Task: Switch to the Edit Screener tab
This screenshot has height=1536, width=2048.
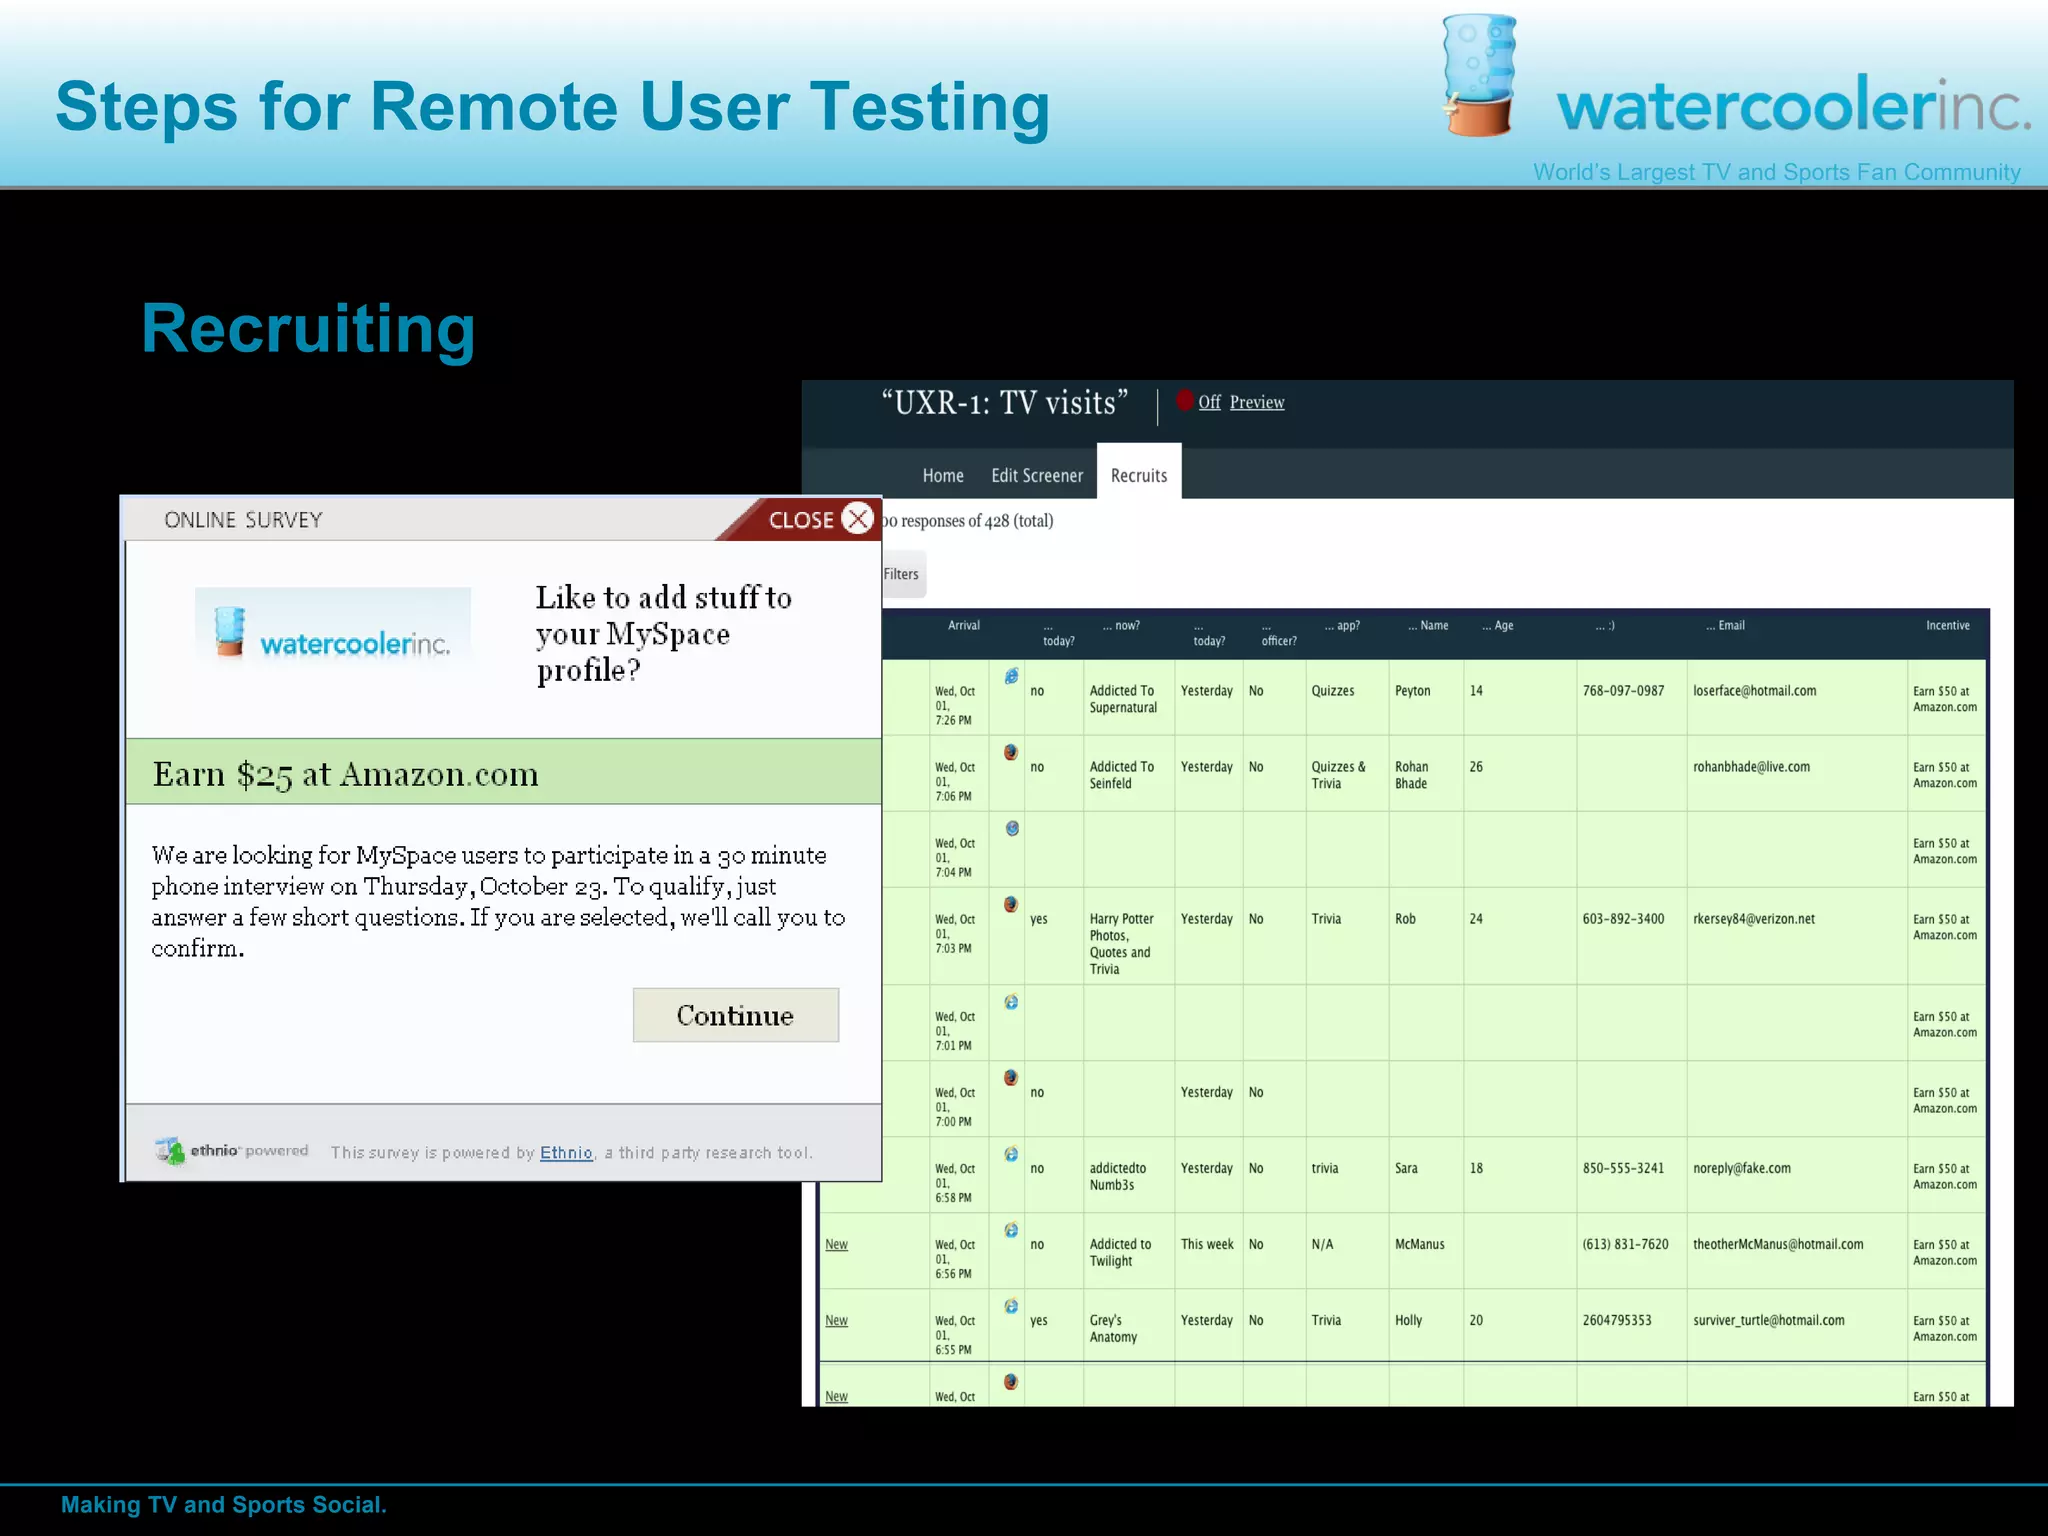Action: [x=1037, y=476]
